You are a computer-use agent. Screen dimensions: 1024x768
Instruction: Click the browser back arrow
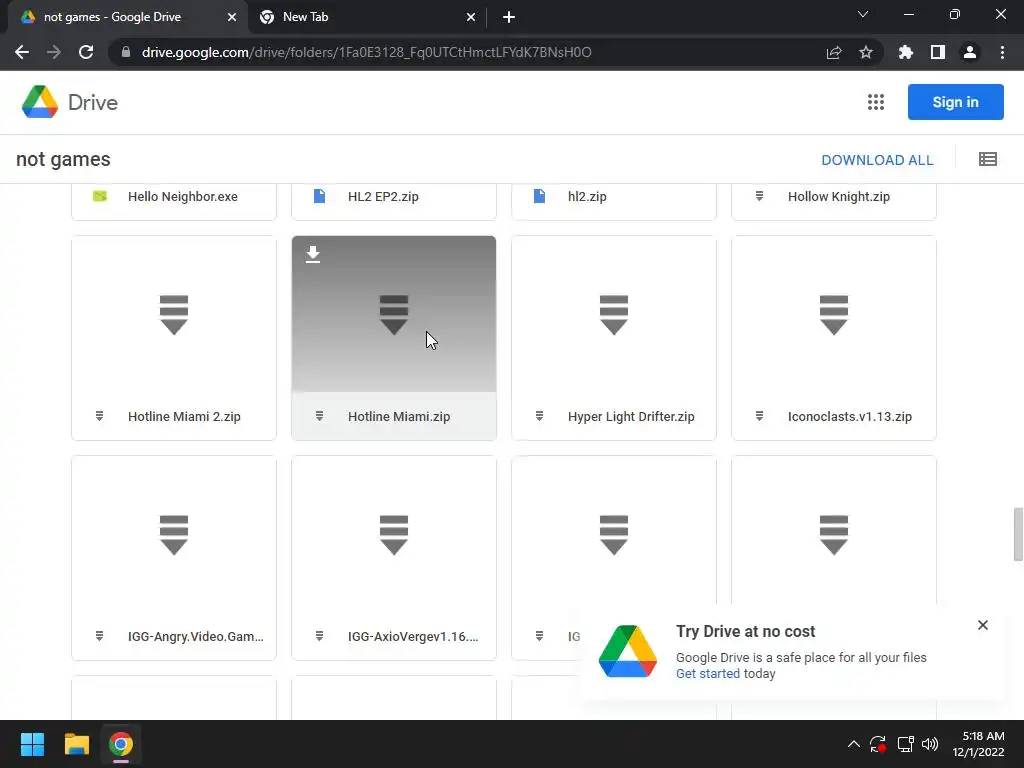click(22, 52)
